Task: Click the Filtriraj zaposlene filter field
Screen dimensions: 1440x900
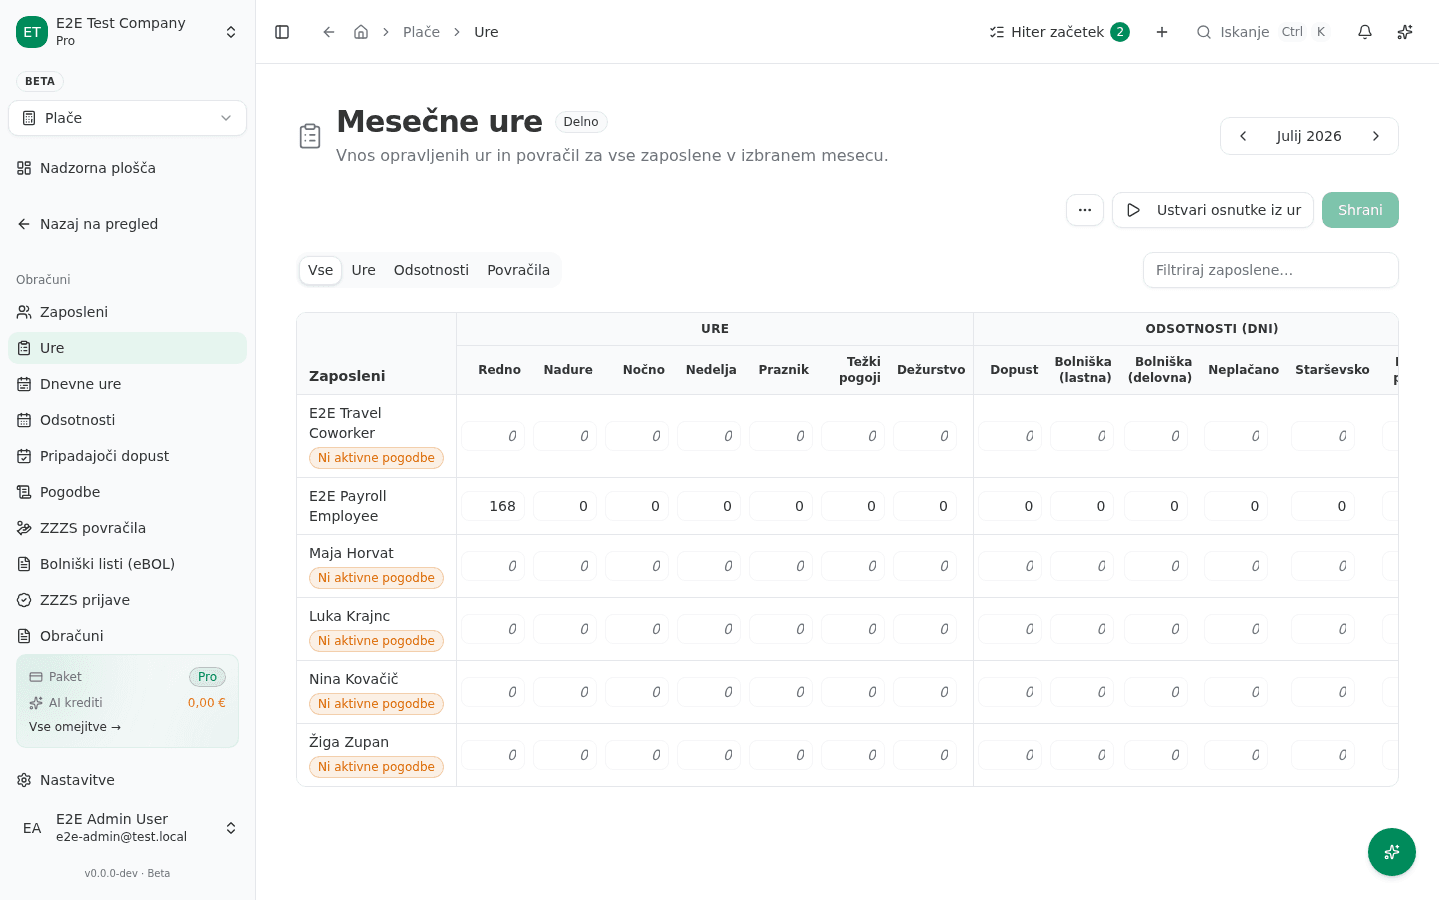Action: pos(1270,270)
